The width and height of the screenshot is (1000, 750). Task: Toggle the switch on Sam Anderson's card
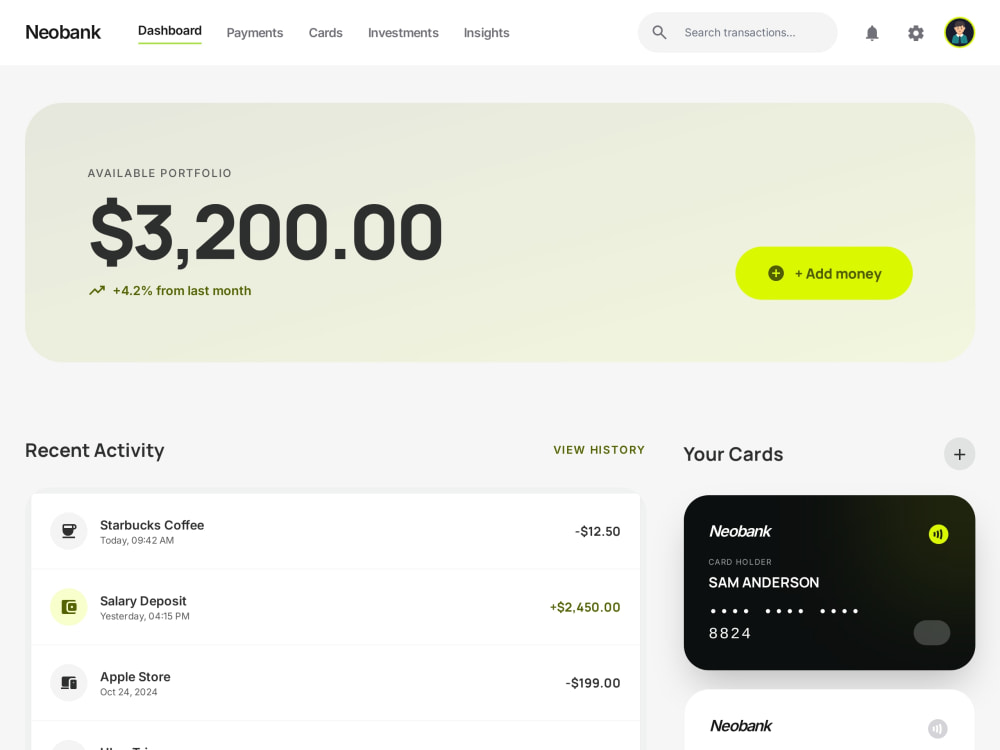pyautogui.click(x=932, y=633)
